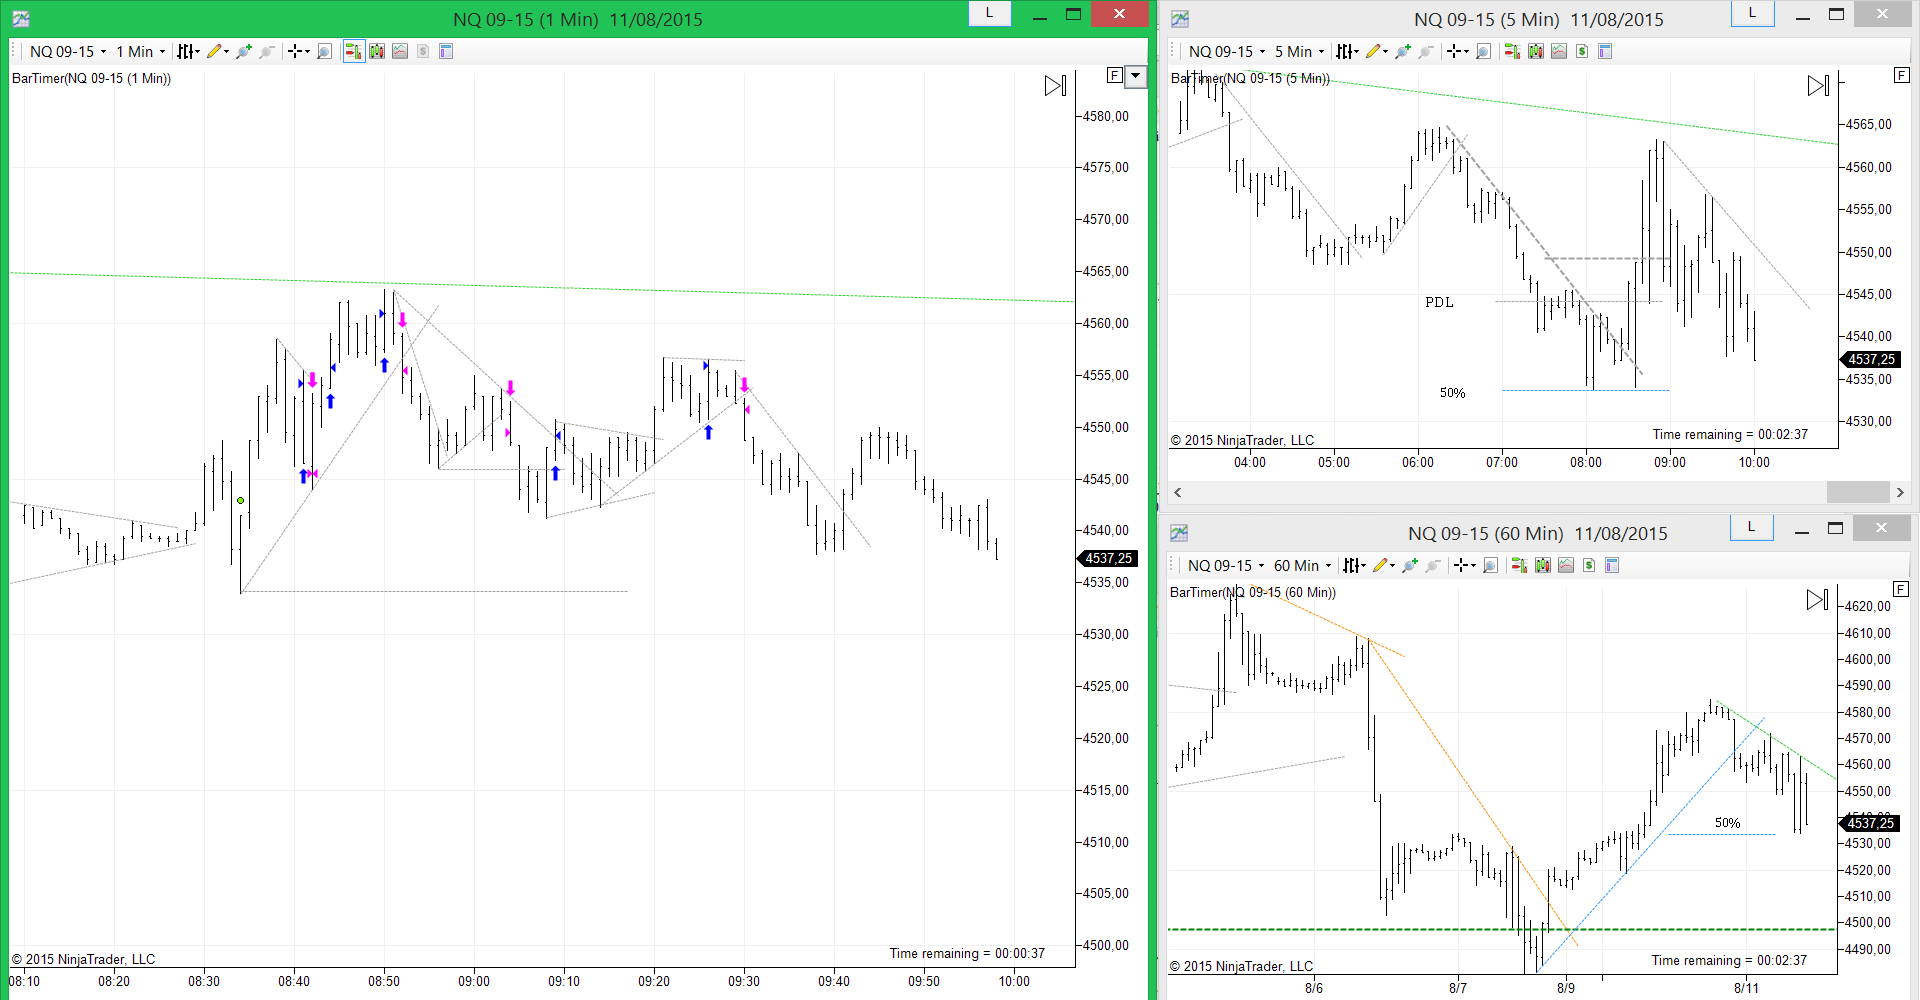Click the 5 Min chart window icon
Viewport: 1920px width, 1000px height.
coord(1180,19)
